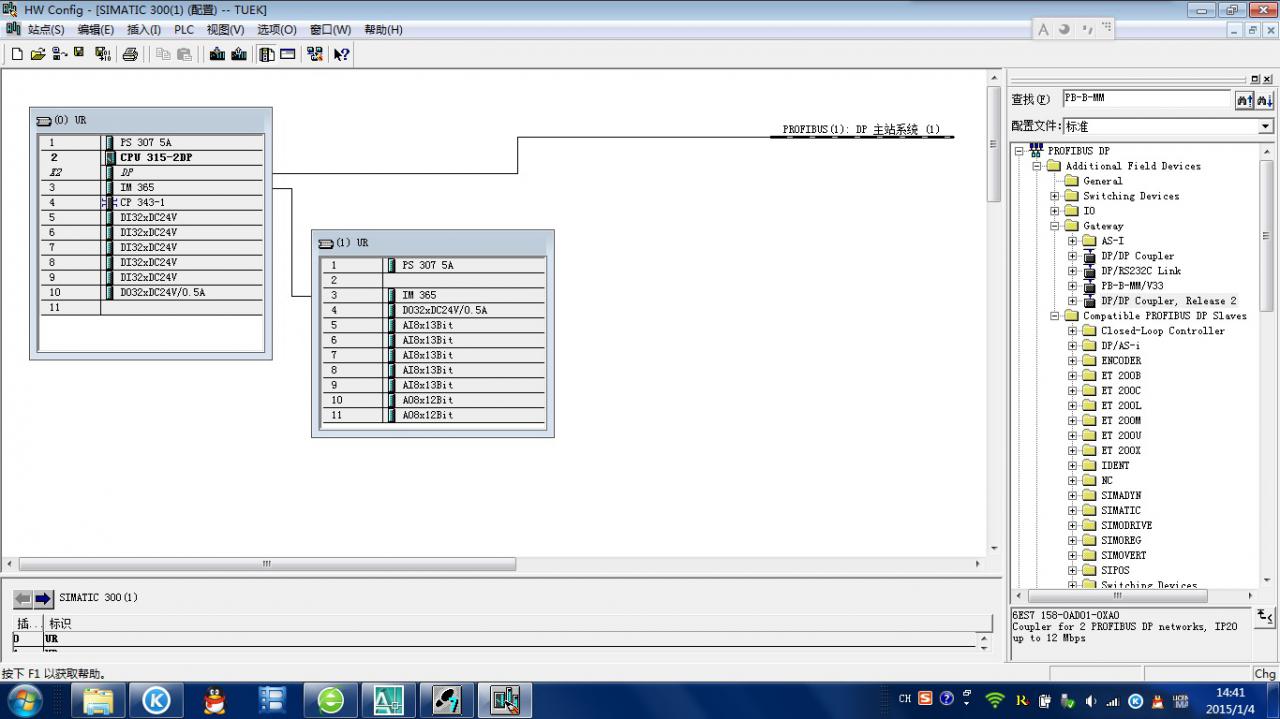Expand the AS-I folder

1073,241
